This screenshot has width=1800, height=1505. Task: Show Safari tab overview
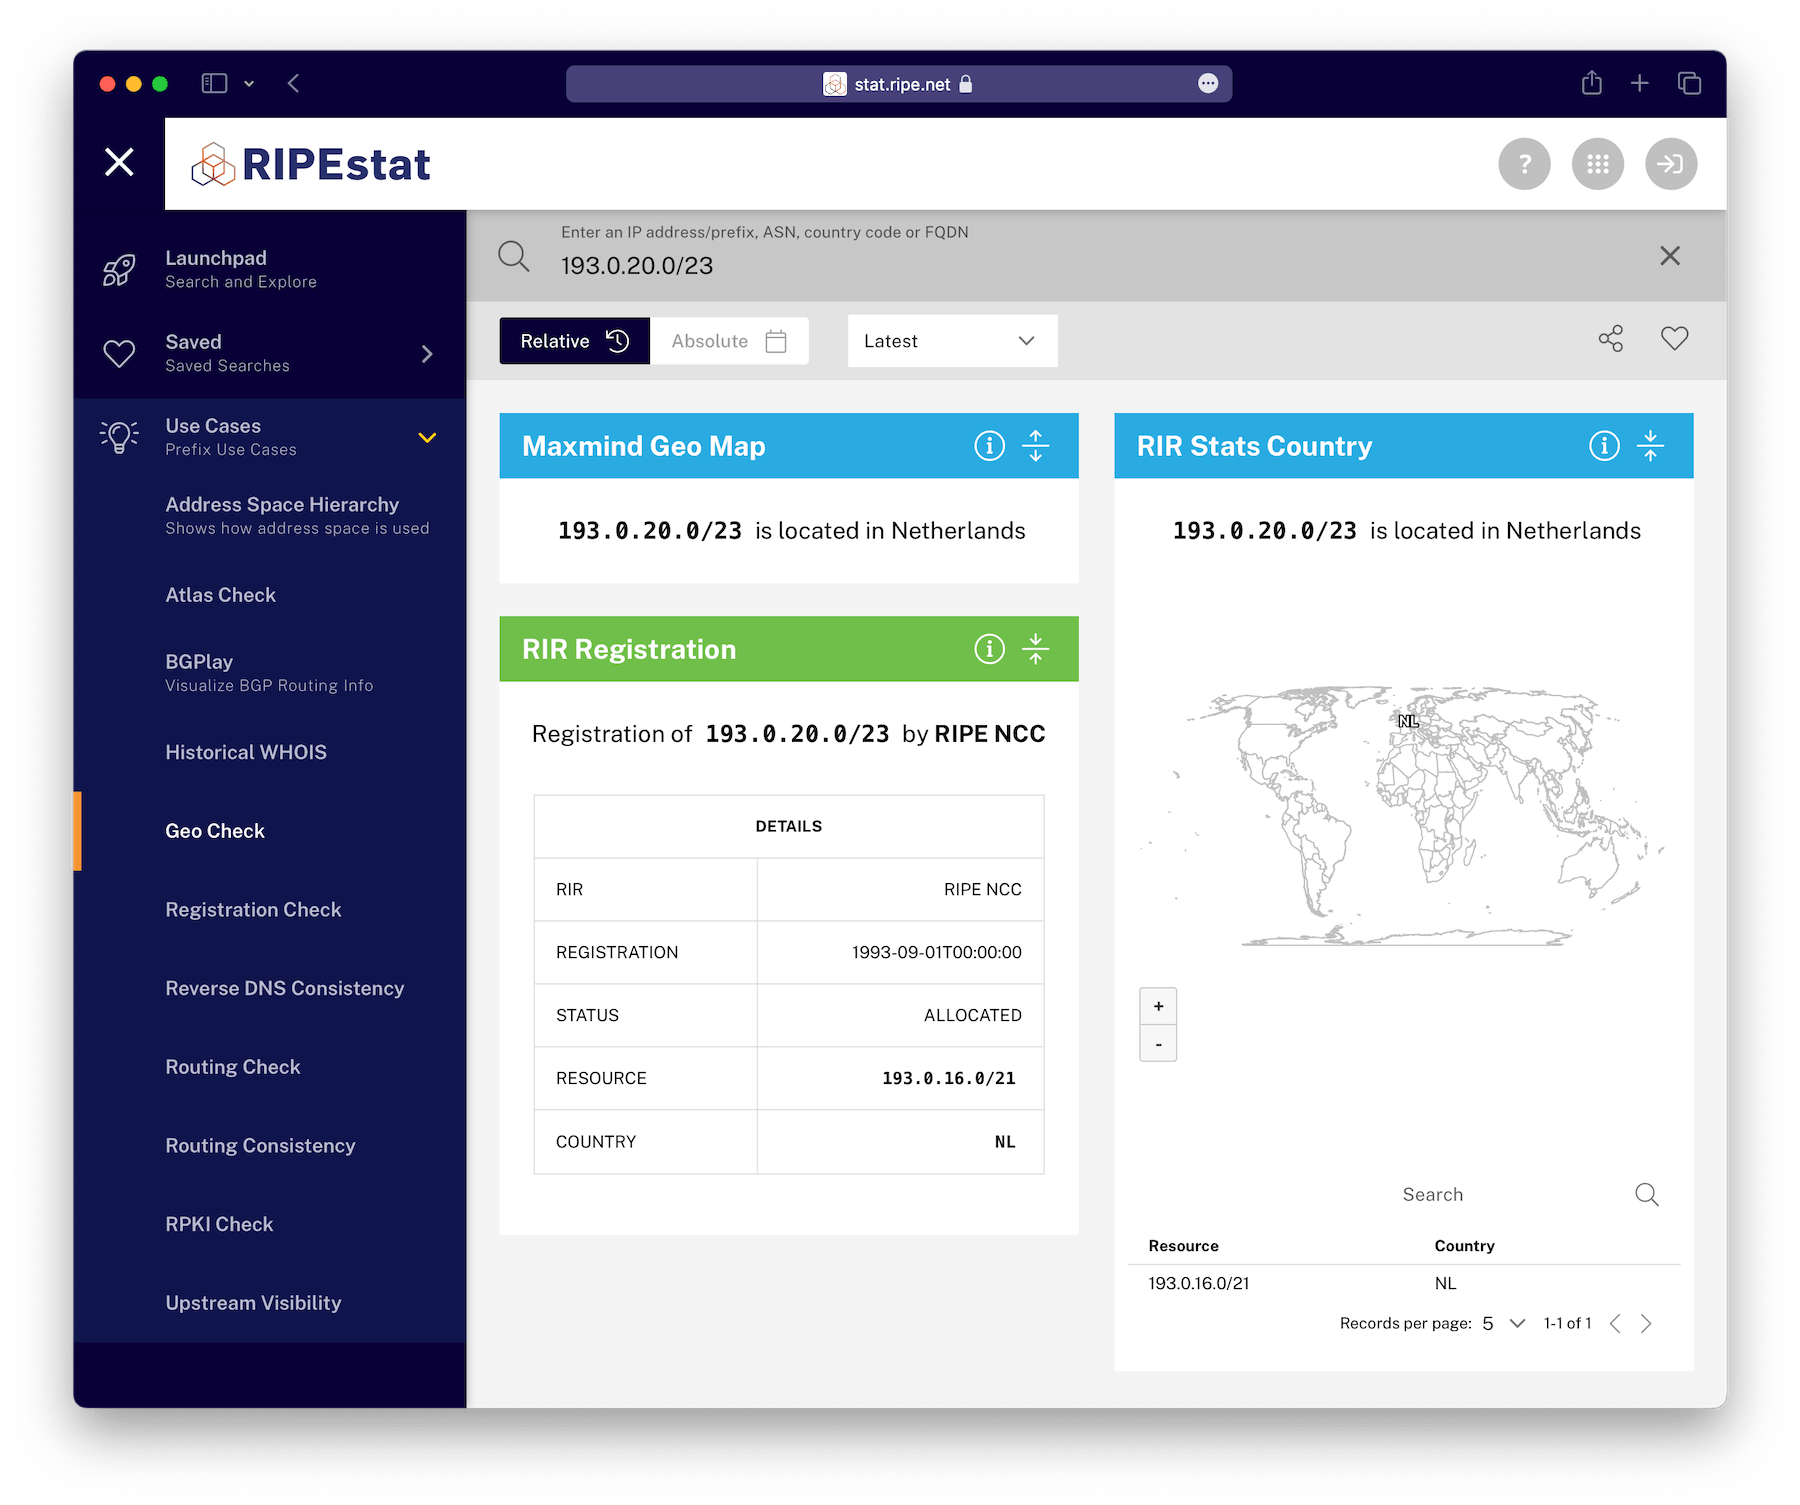[x=1689, y=84]
